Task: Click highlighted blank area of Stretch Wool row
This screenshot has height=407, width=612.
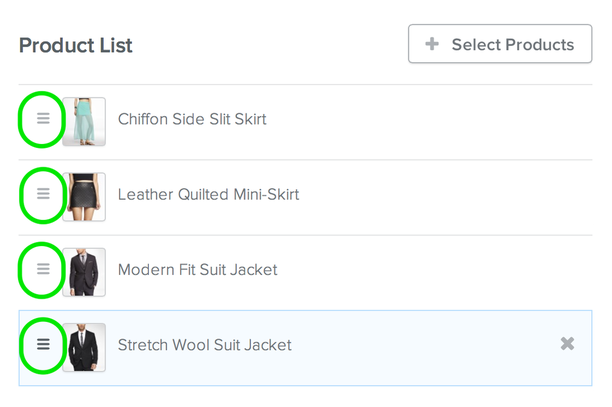Action: click(x=425, y=348)
